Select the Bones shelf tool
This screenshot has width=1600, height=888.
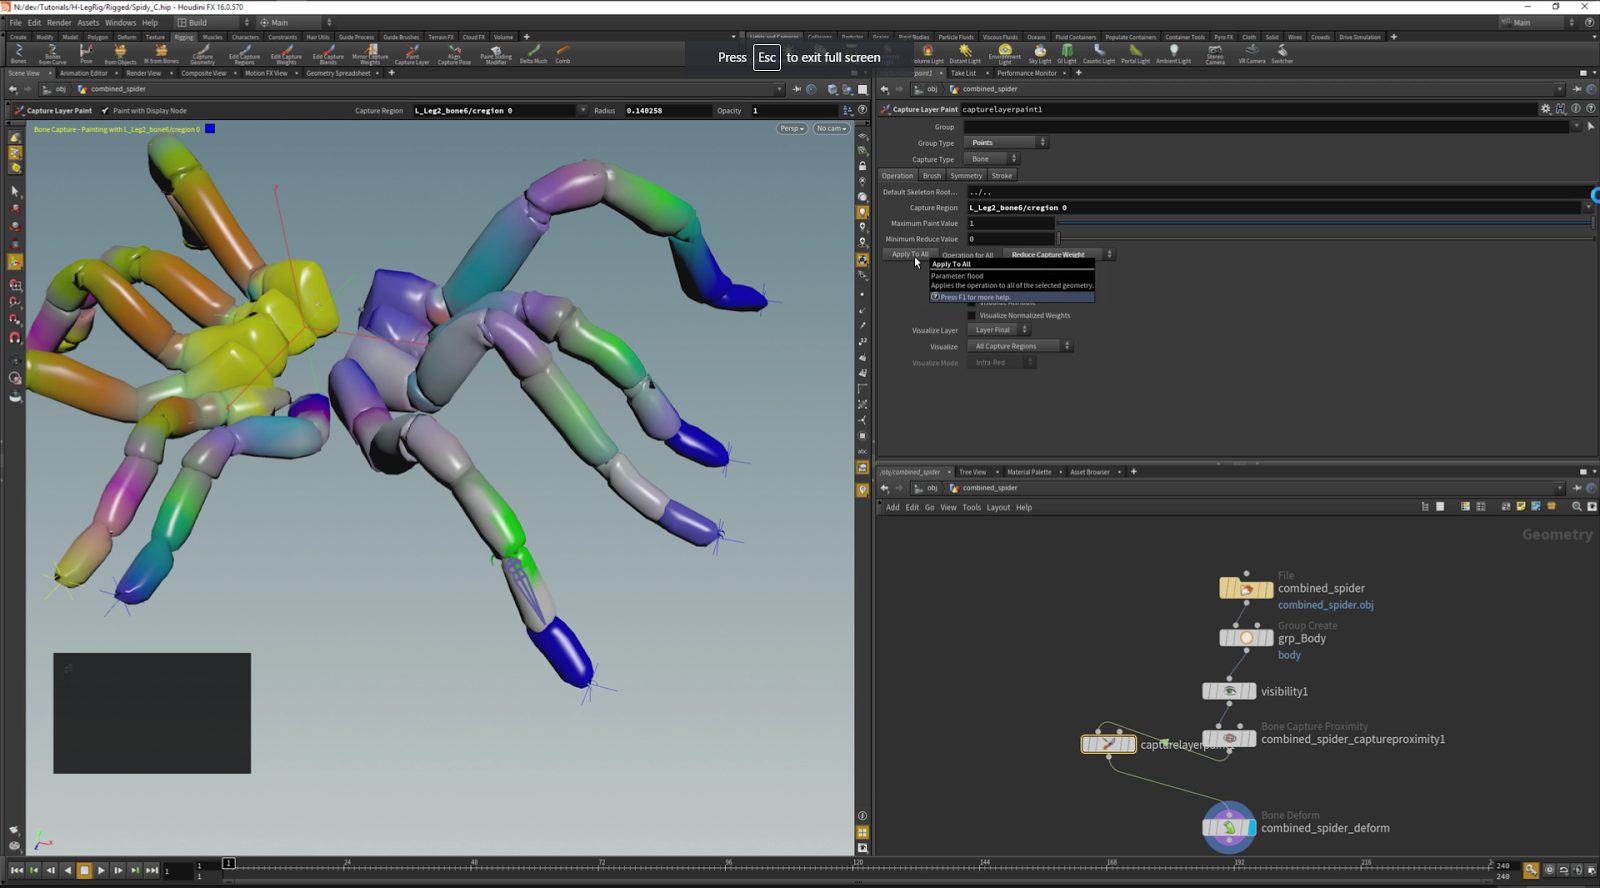point(18,53)
